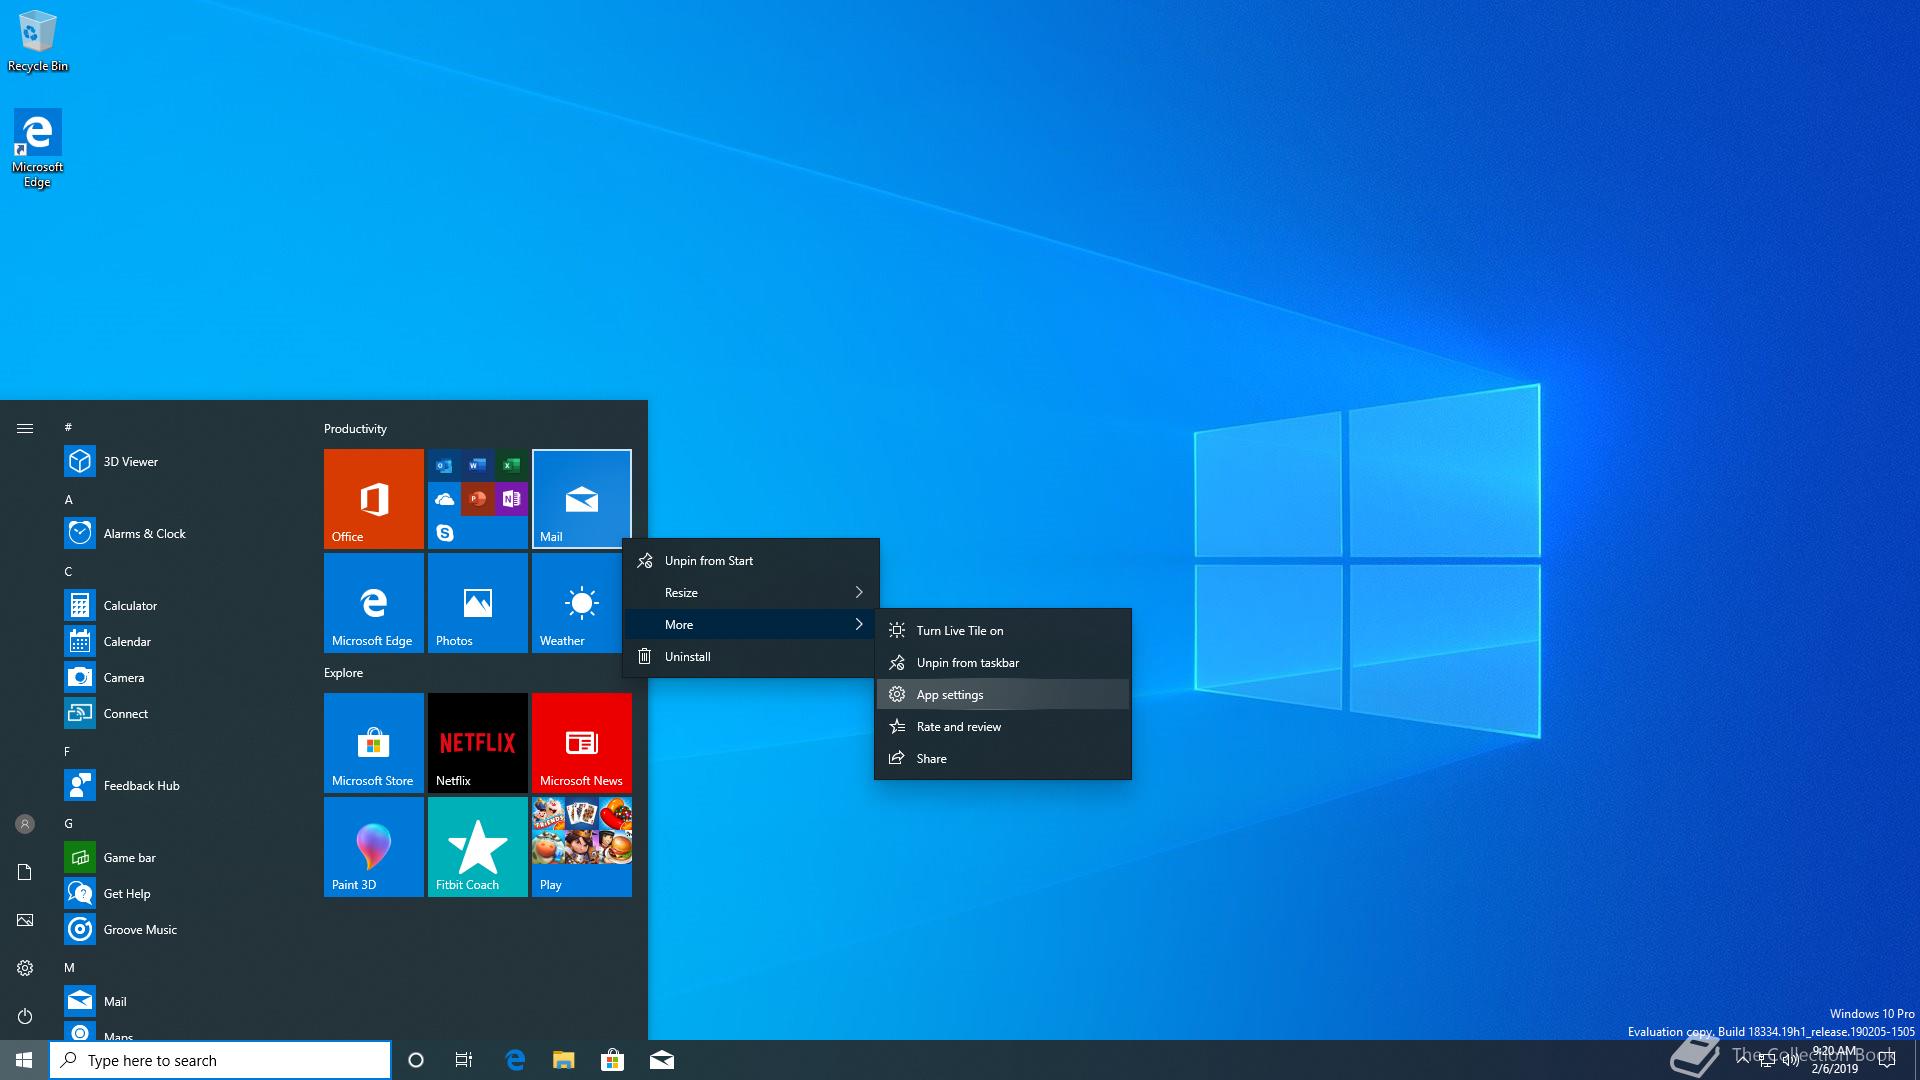Open Get Help from the app list
The width and height of the screenshot is (1920, 1080).
(x=184, y=894)
